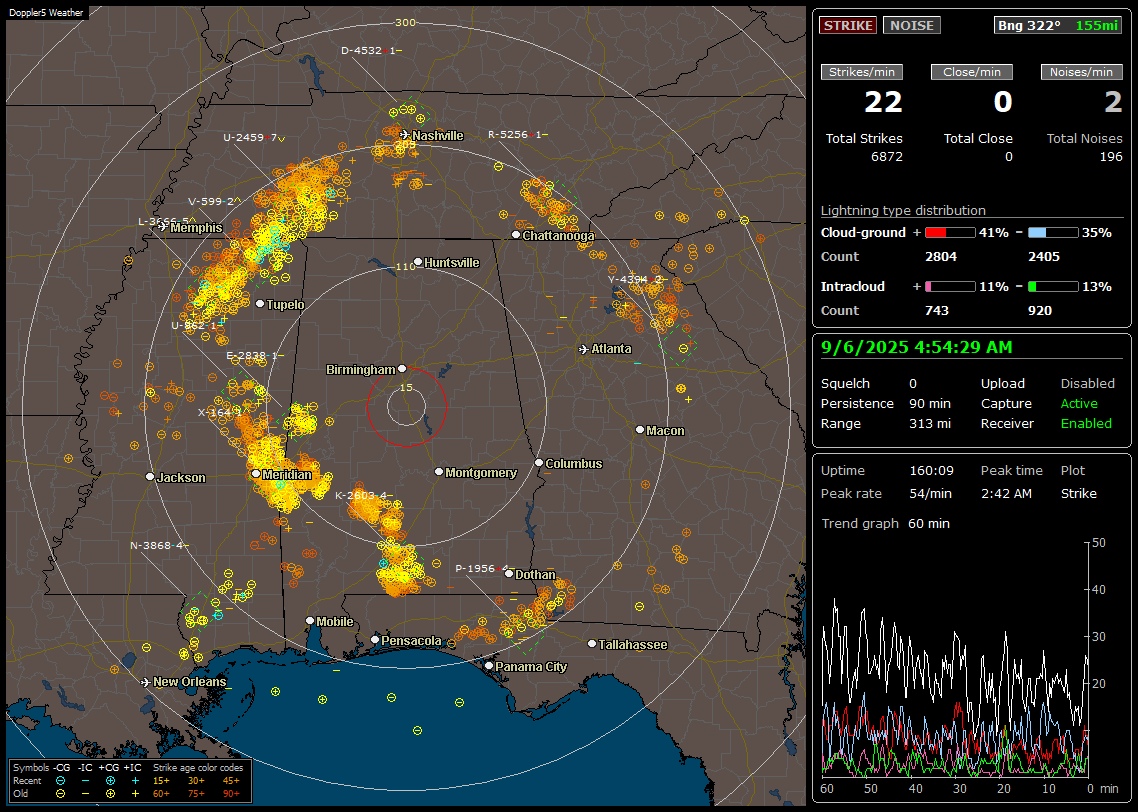The image size is (1138, 812).
Task: Click the negative intracloud green bar
Action: [x=1053, y=287]
